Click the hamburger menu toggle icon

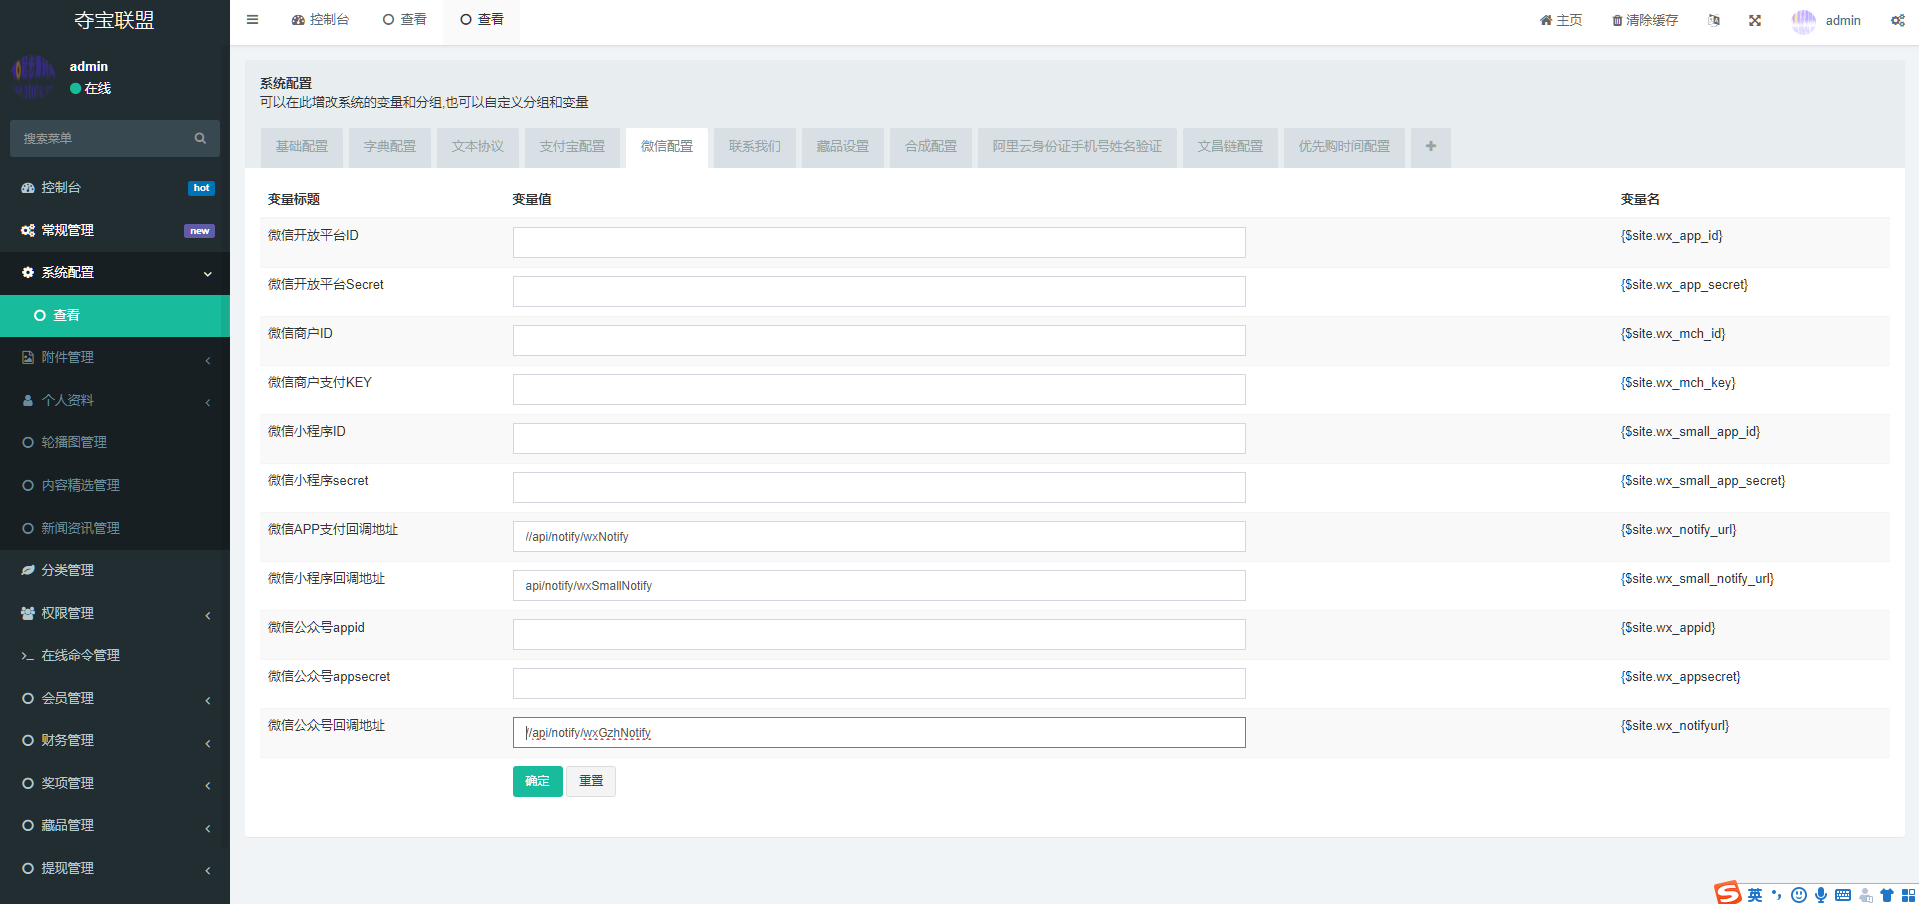point(252,20)
